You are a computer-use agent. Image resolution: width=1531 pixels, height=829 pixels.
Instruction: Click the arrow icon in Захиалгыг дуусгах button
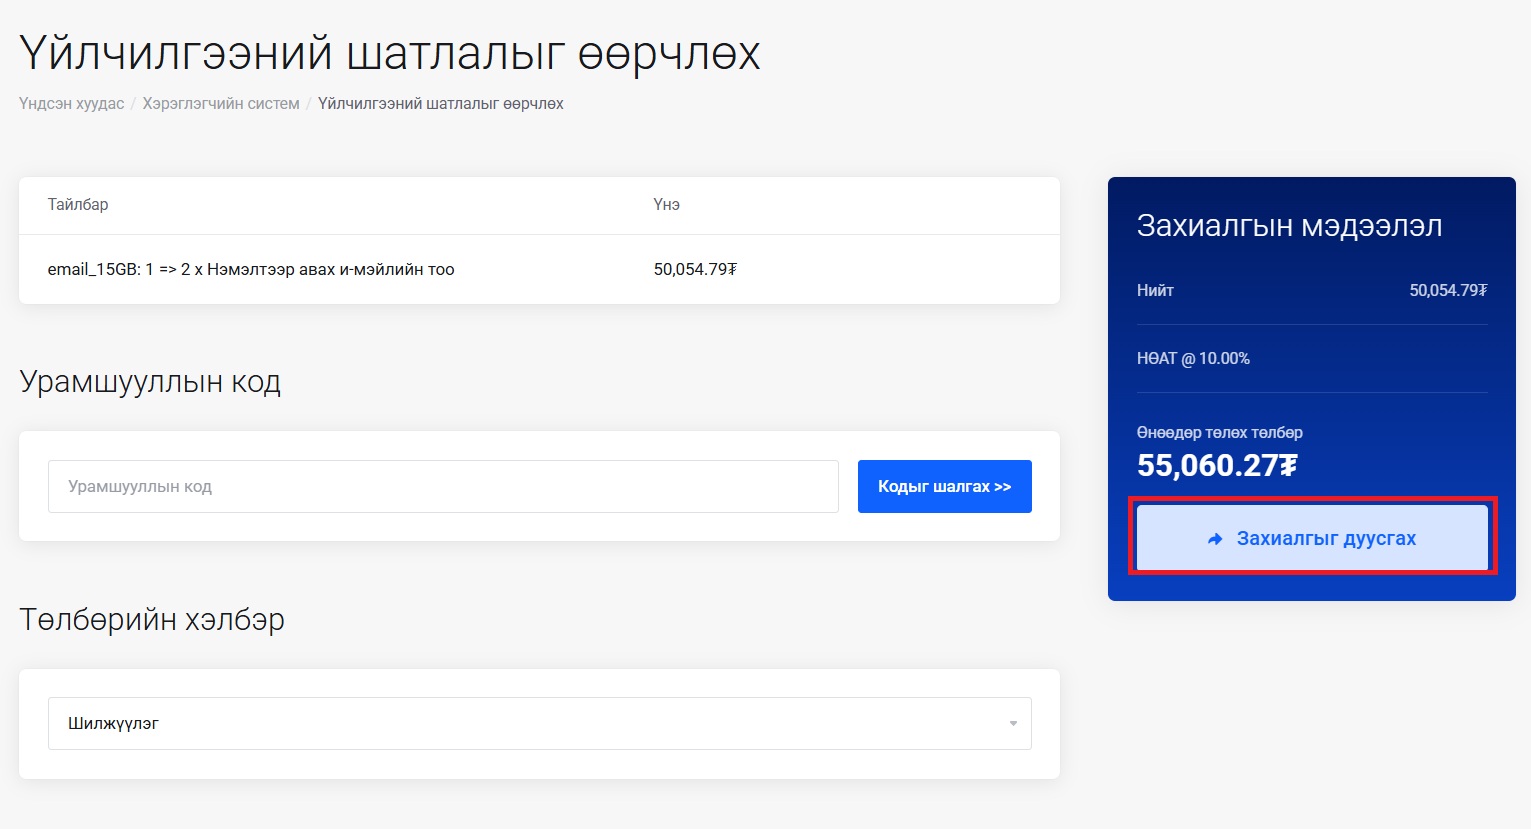1215,539
